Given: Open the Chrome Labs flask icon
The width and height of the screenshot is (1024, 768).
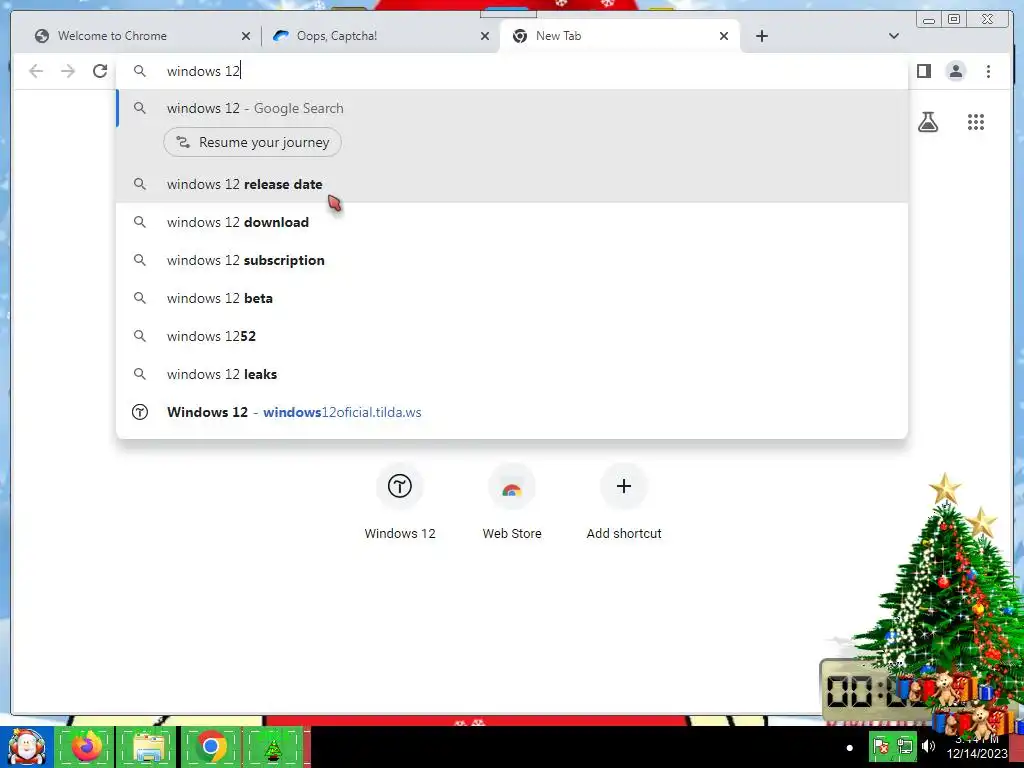Looking at the screenshot, I should (928, 122).
